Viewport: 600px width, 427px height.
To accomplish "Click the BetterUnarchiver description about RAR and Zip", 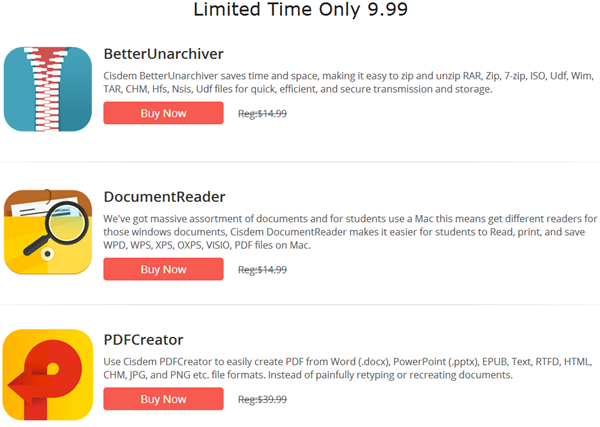I will point(349,82).
